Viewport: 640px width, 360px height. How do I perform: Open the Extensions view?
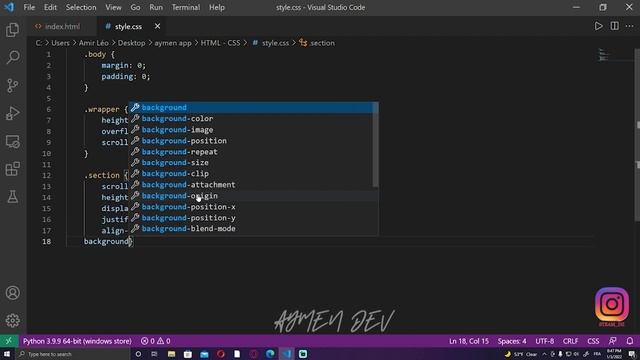coord(13,169)
